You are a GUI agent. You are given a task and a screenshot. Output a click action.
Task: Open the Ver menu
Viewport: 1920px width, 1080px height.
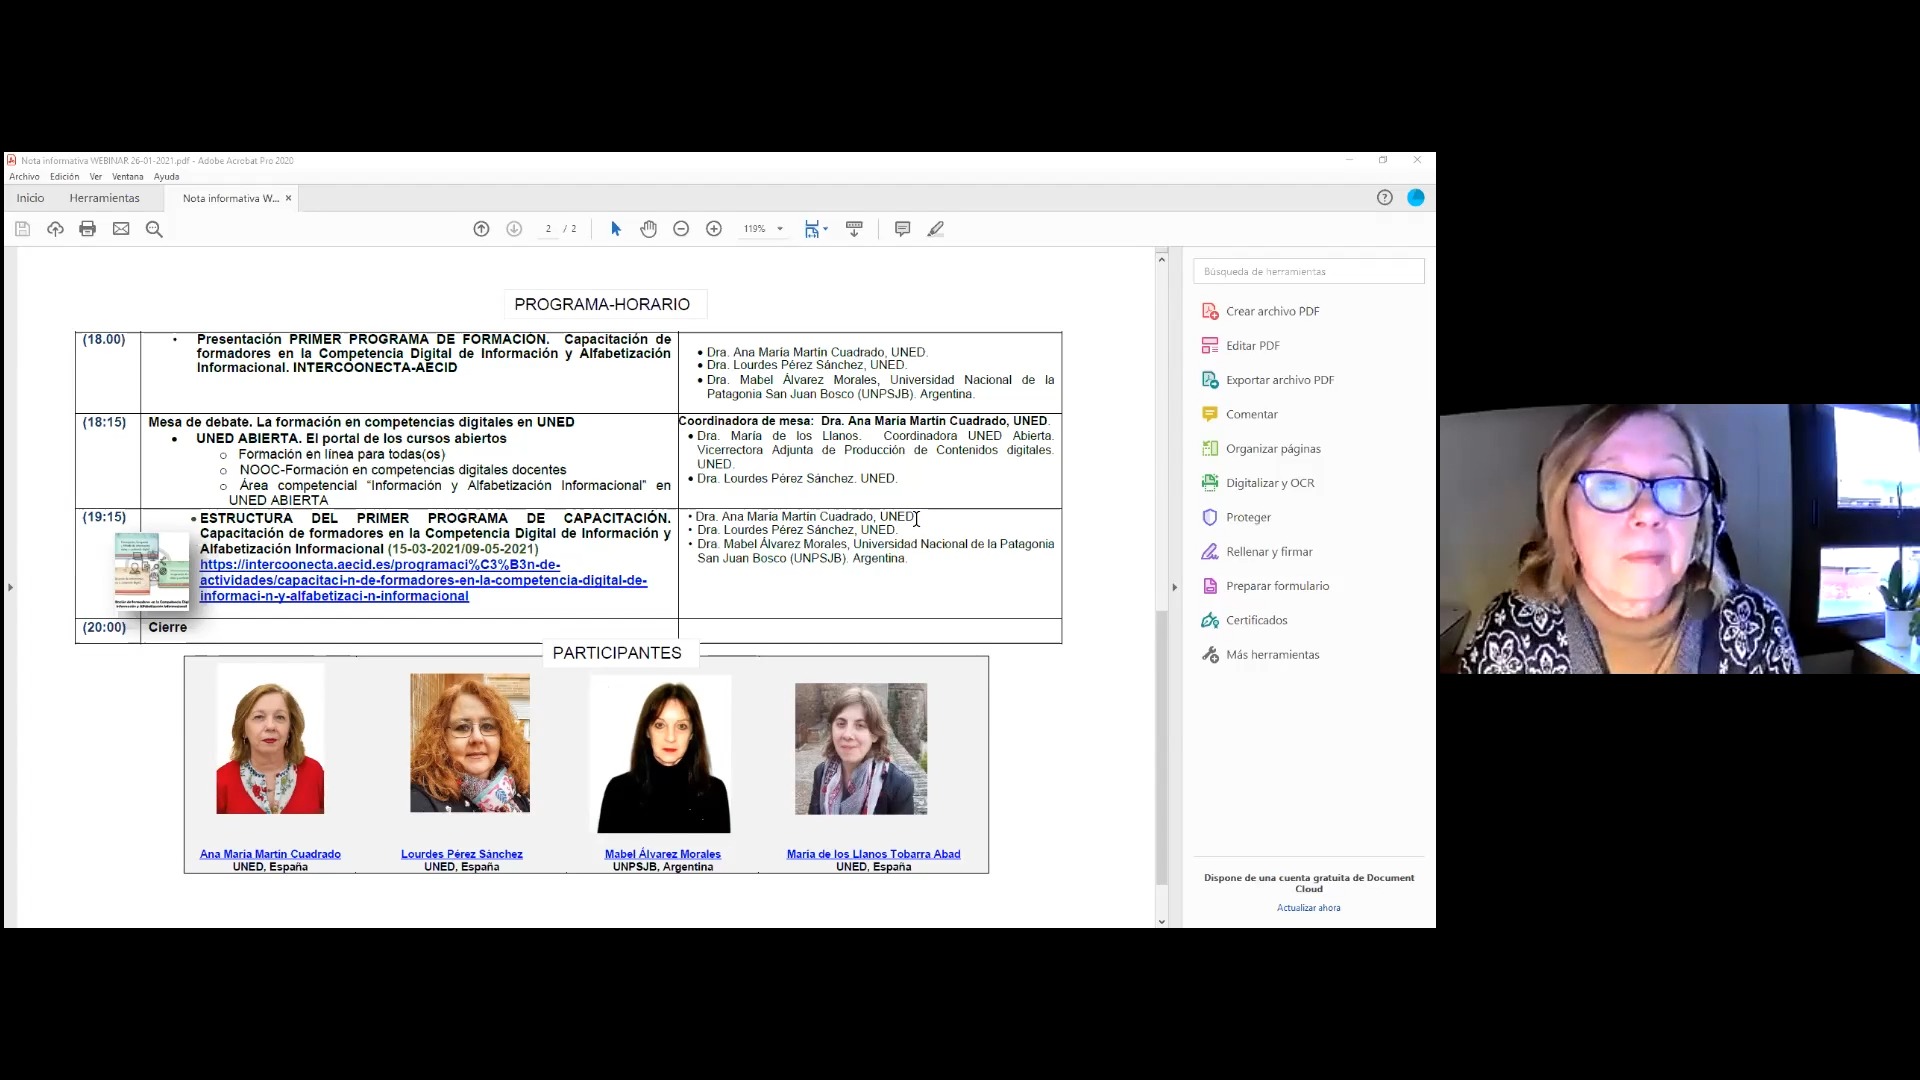click(95, 177)
